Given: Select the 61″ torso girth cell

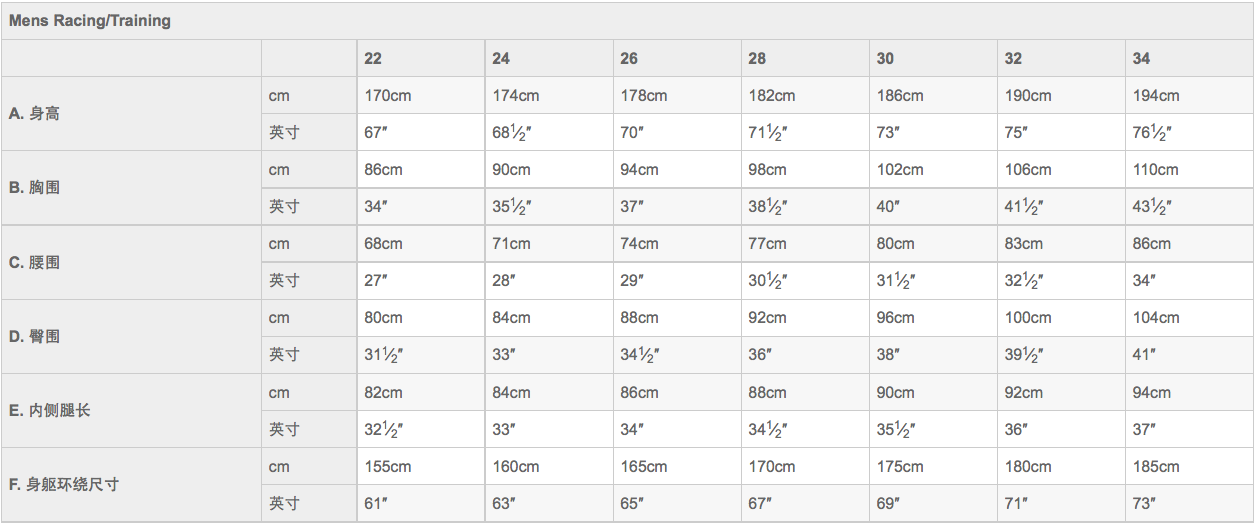Looking at the screenshot, I should coord(375,503).
